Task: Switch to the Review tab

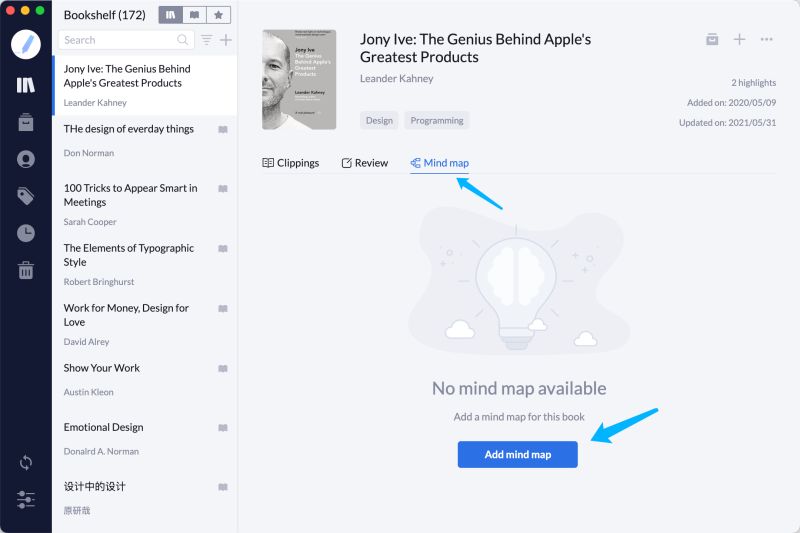Action: [x=364, y=163]
